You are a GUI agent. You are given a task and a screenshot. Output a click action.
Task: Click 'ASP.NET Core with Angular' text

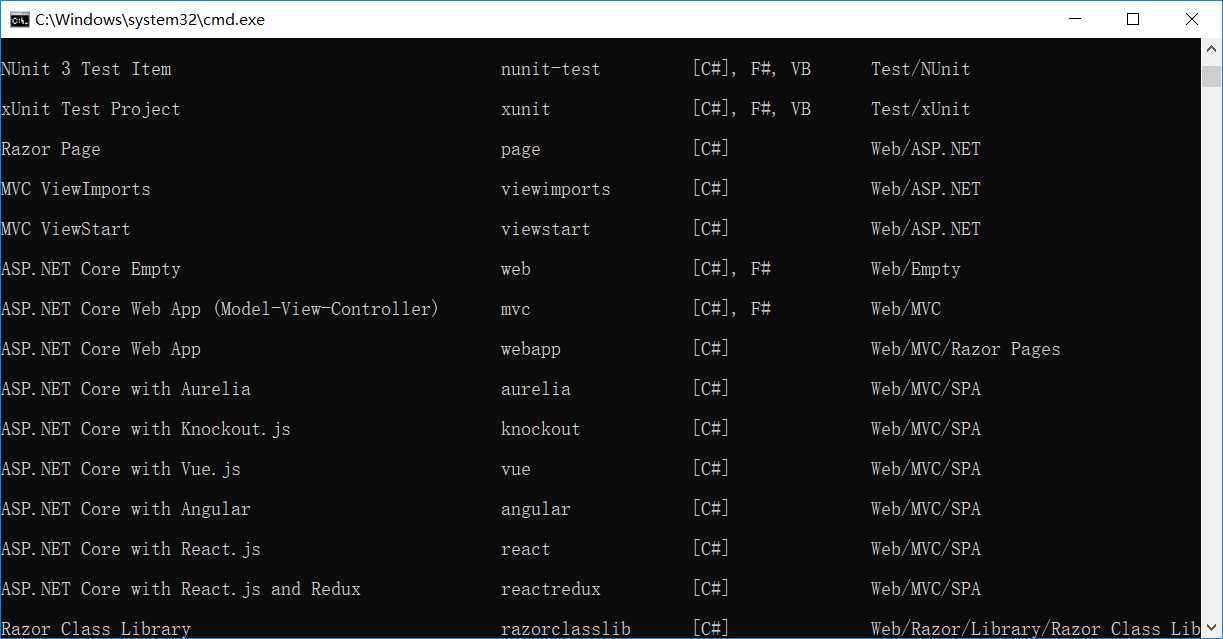tap(126, 509)
